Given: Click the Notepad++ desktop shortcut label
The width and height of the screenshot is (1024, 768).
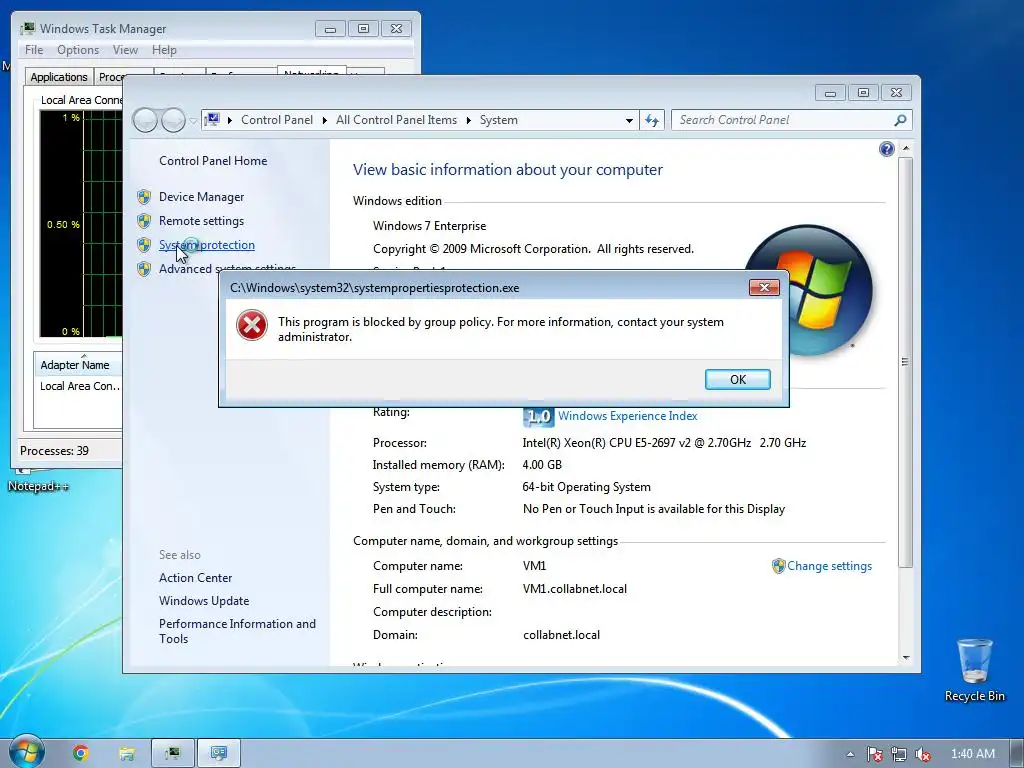Looking at the screenshot, I should pos(38,487).
